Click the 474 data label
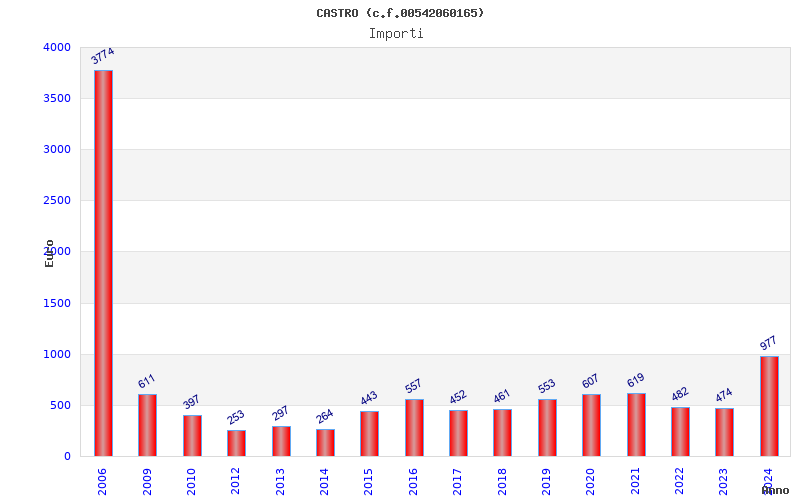Screen dimensions: 800x500 tap(723, 394)
